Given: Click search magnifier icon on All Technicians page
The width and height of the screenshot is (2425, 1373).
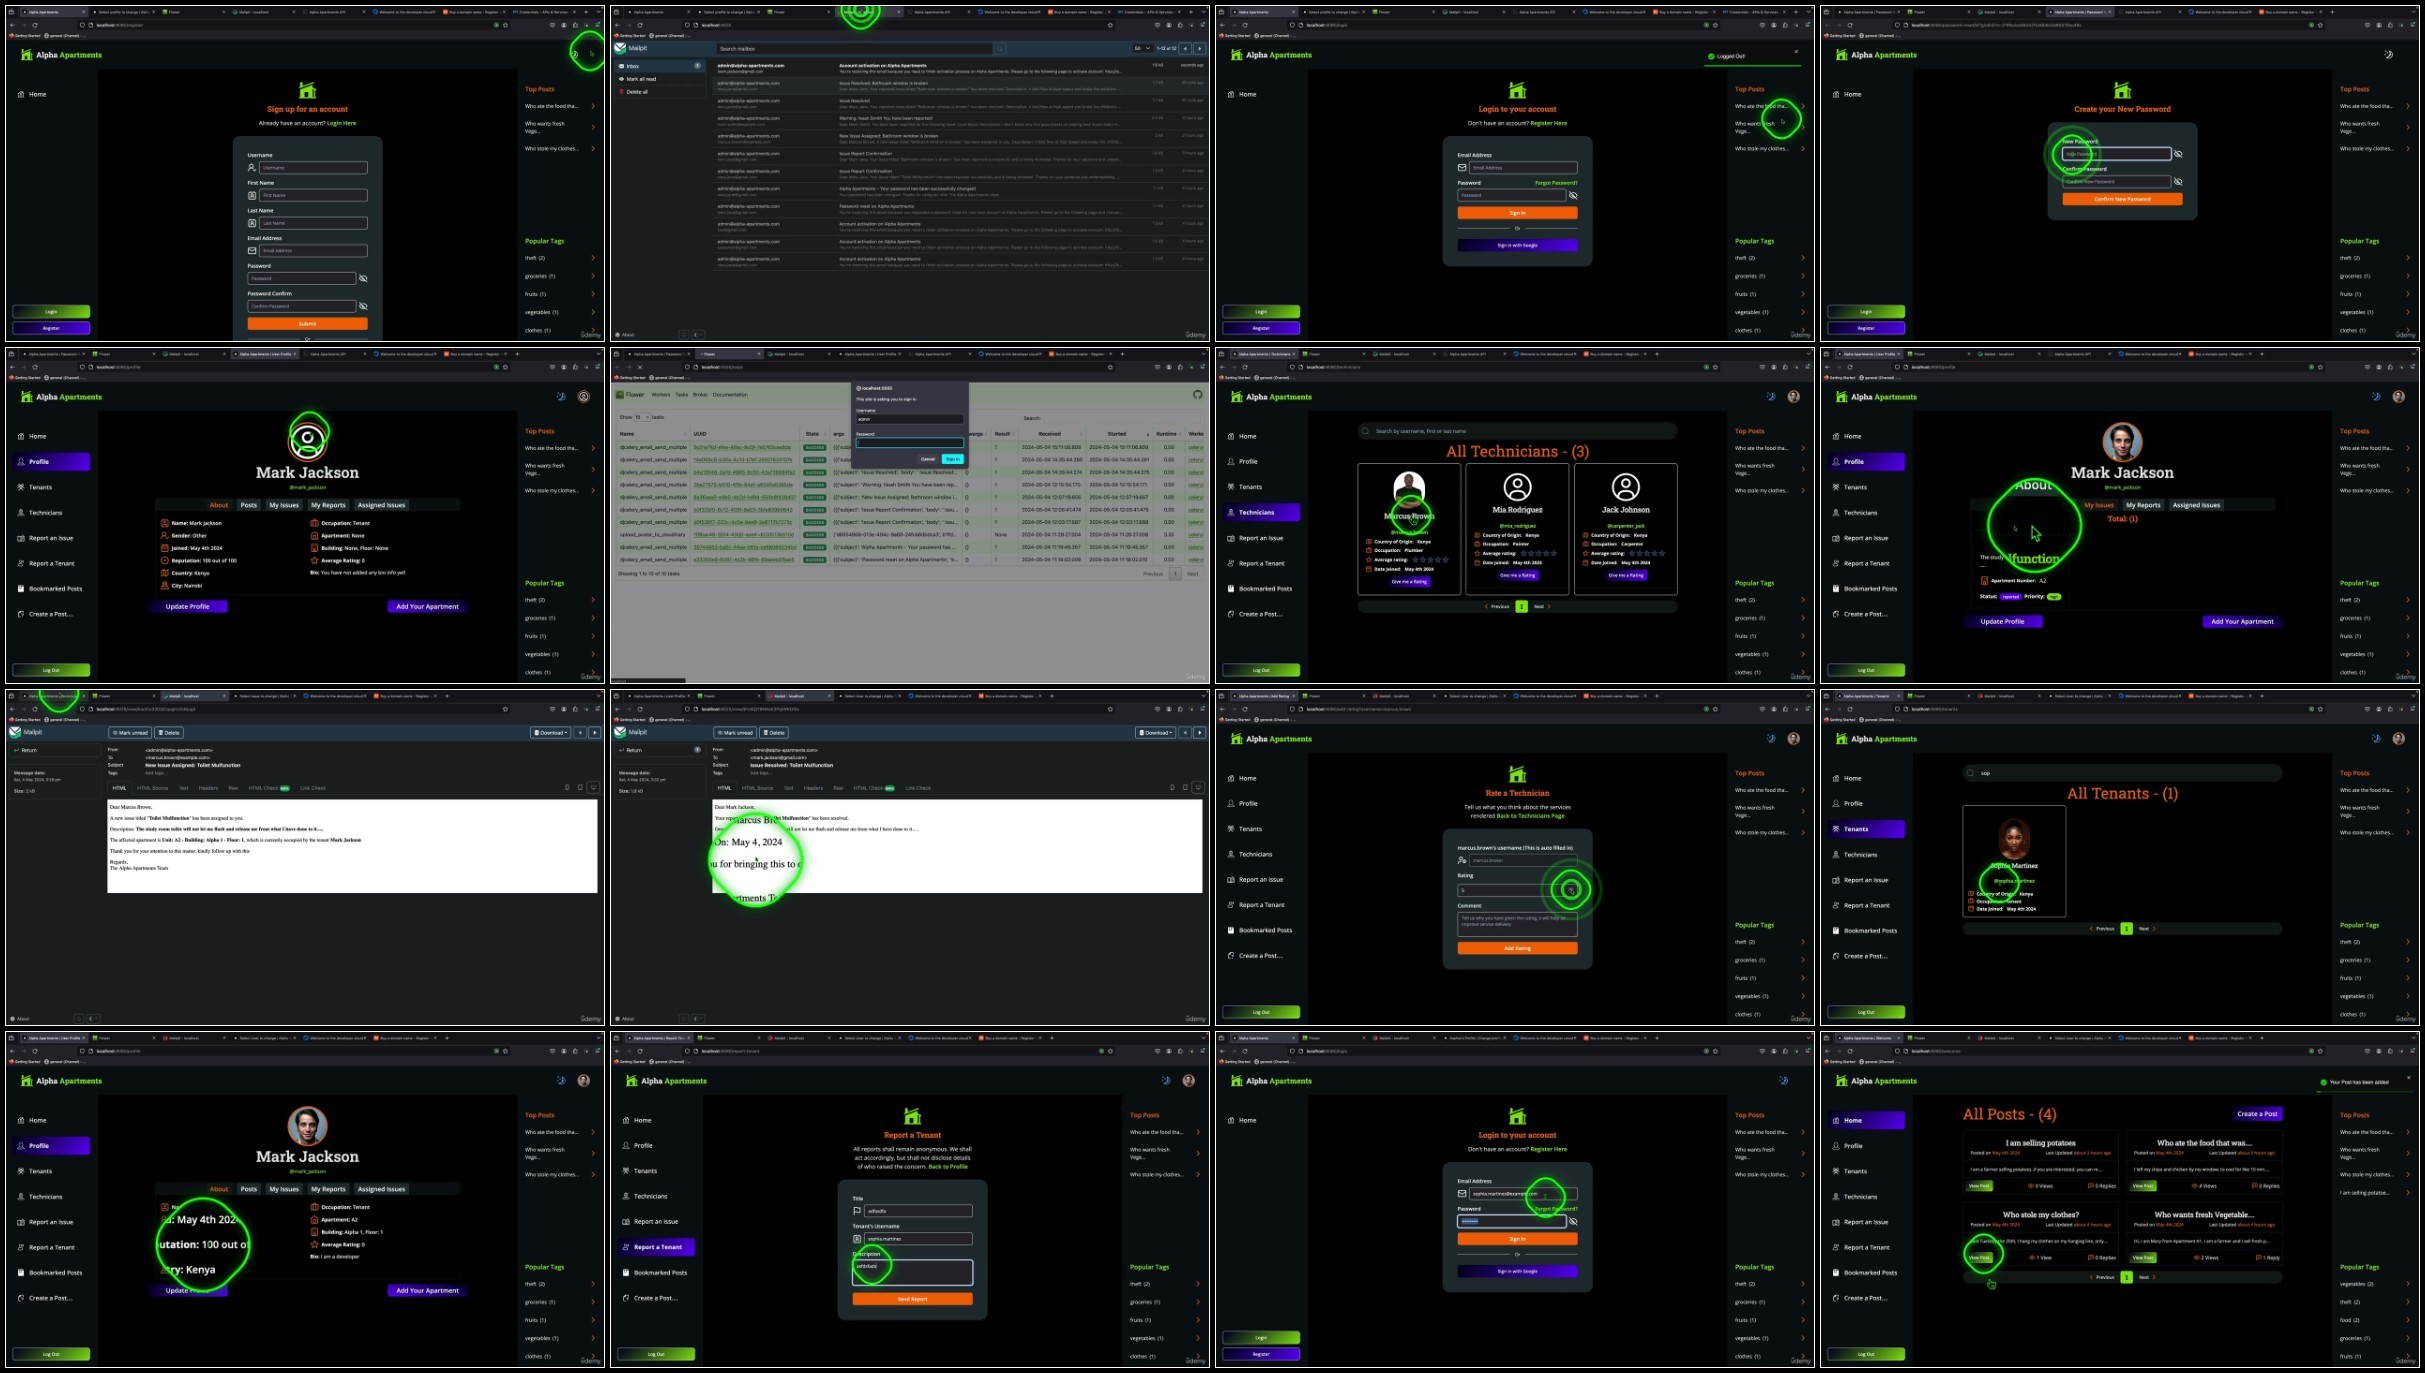Looking at the screenshot, I should pos(1366,431).
